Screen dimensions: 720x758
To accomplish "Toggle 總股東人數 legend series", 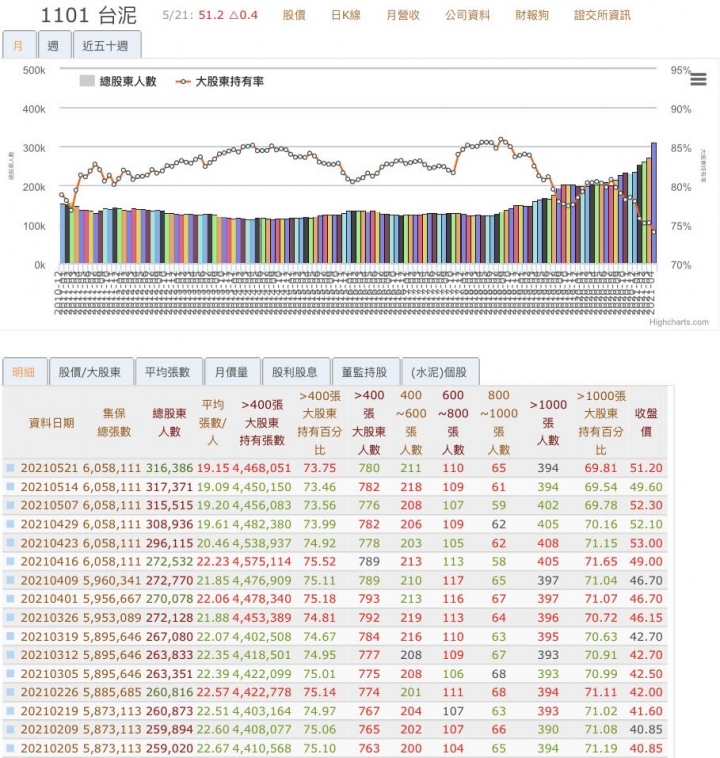I will [x=118, y=81].
